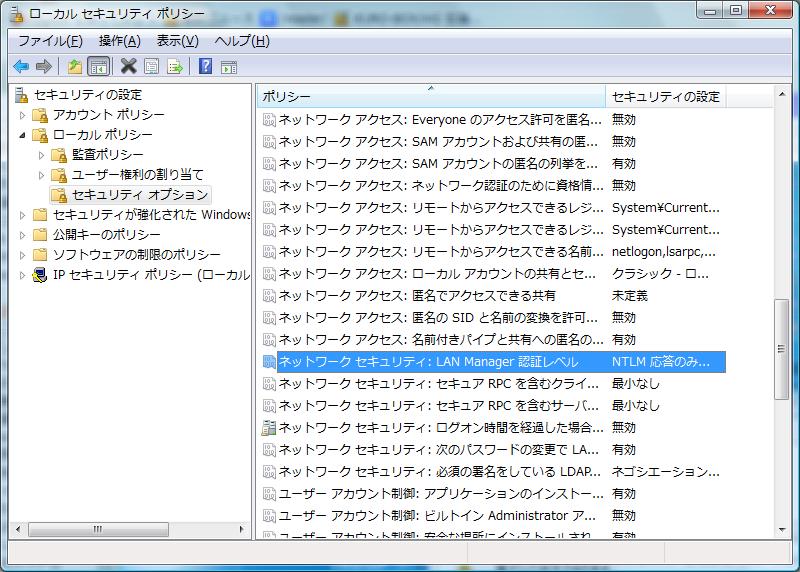
Task: Expand the 監査ポリシー tree node
Action: 42,155
